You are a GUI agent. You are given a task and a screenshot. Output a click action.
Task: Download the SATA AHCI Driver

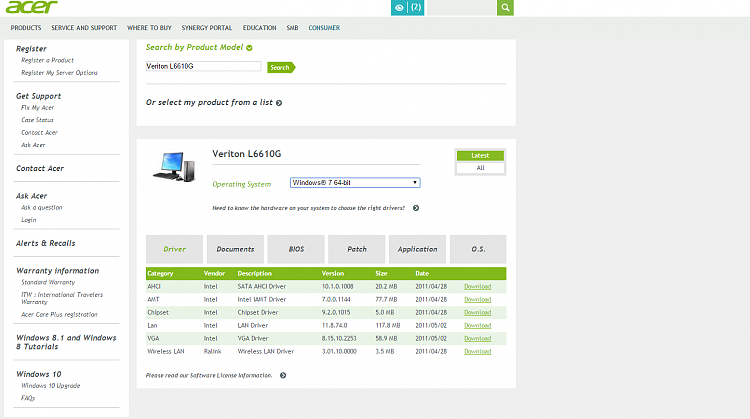(477, 287)
